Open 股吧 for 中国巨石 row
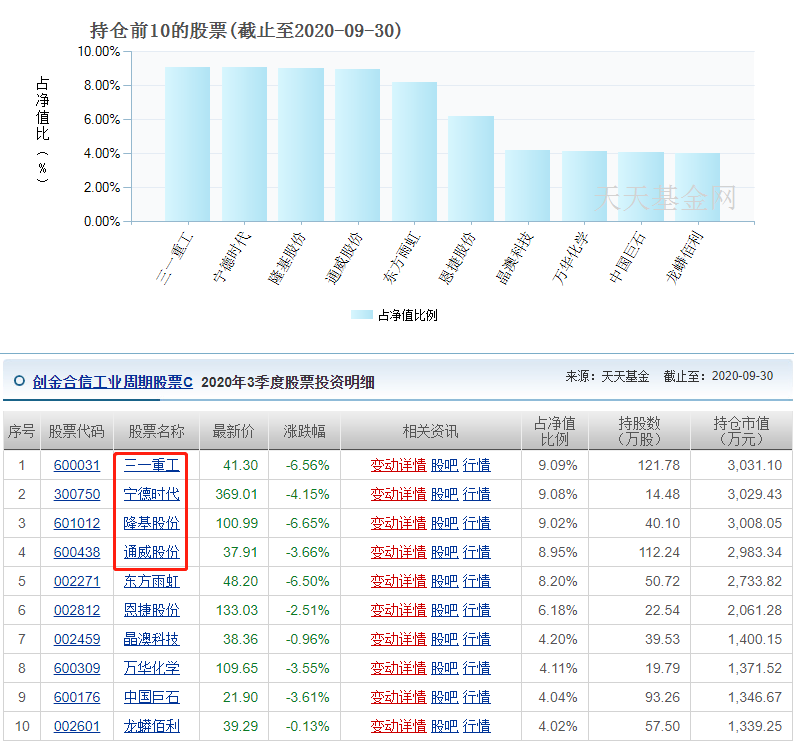 445,697
